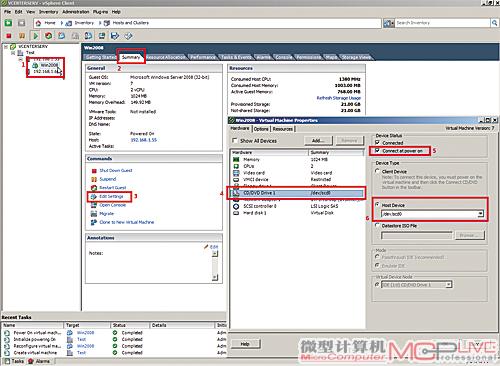Click the Home icon in navigation bar
Screen dimensions: 500x366
39,23
